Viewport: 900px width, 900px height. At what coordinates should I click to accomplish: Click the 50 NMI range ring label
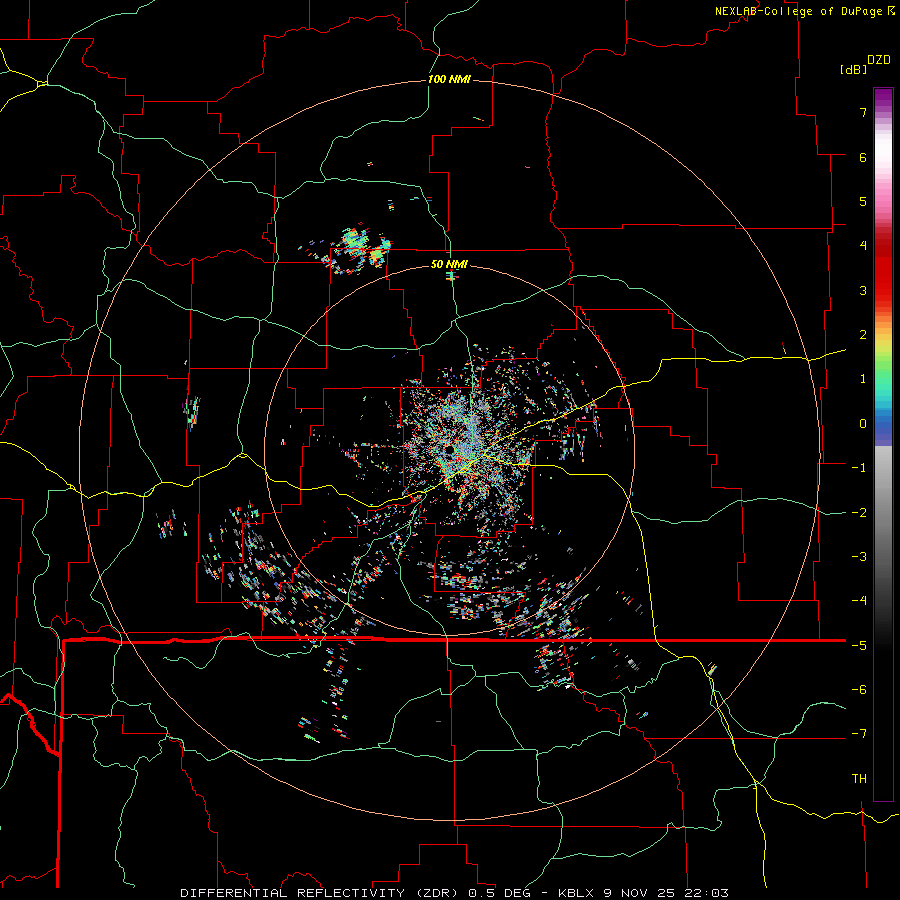[x=449, y=264]
